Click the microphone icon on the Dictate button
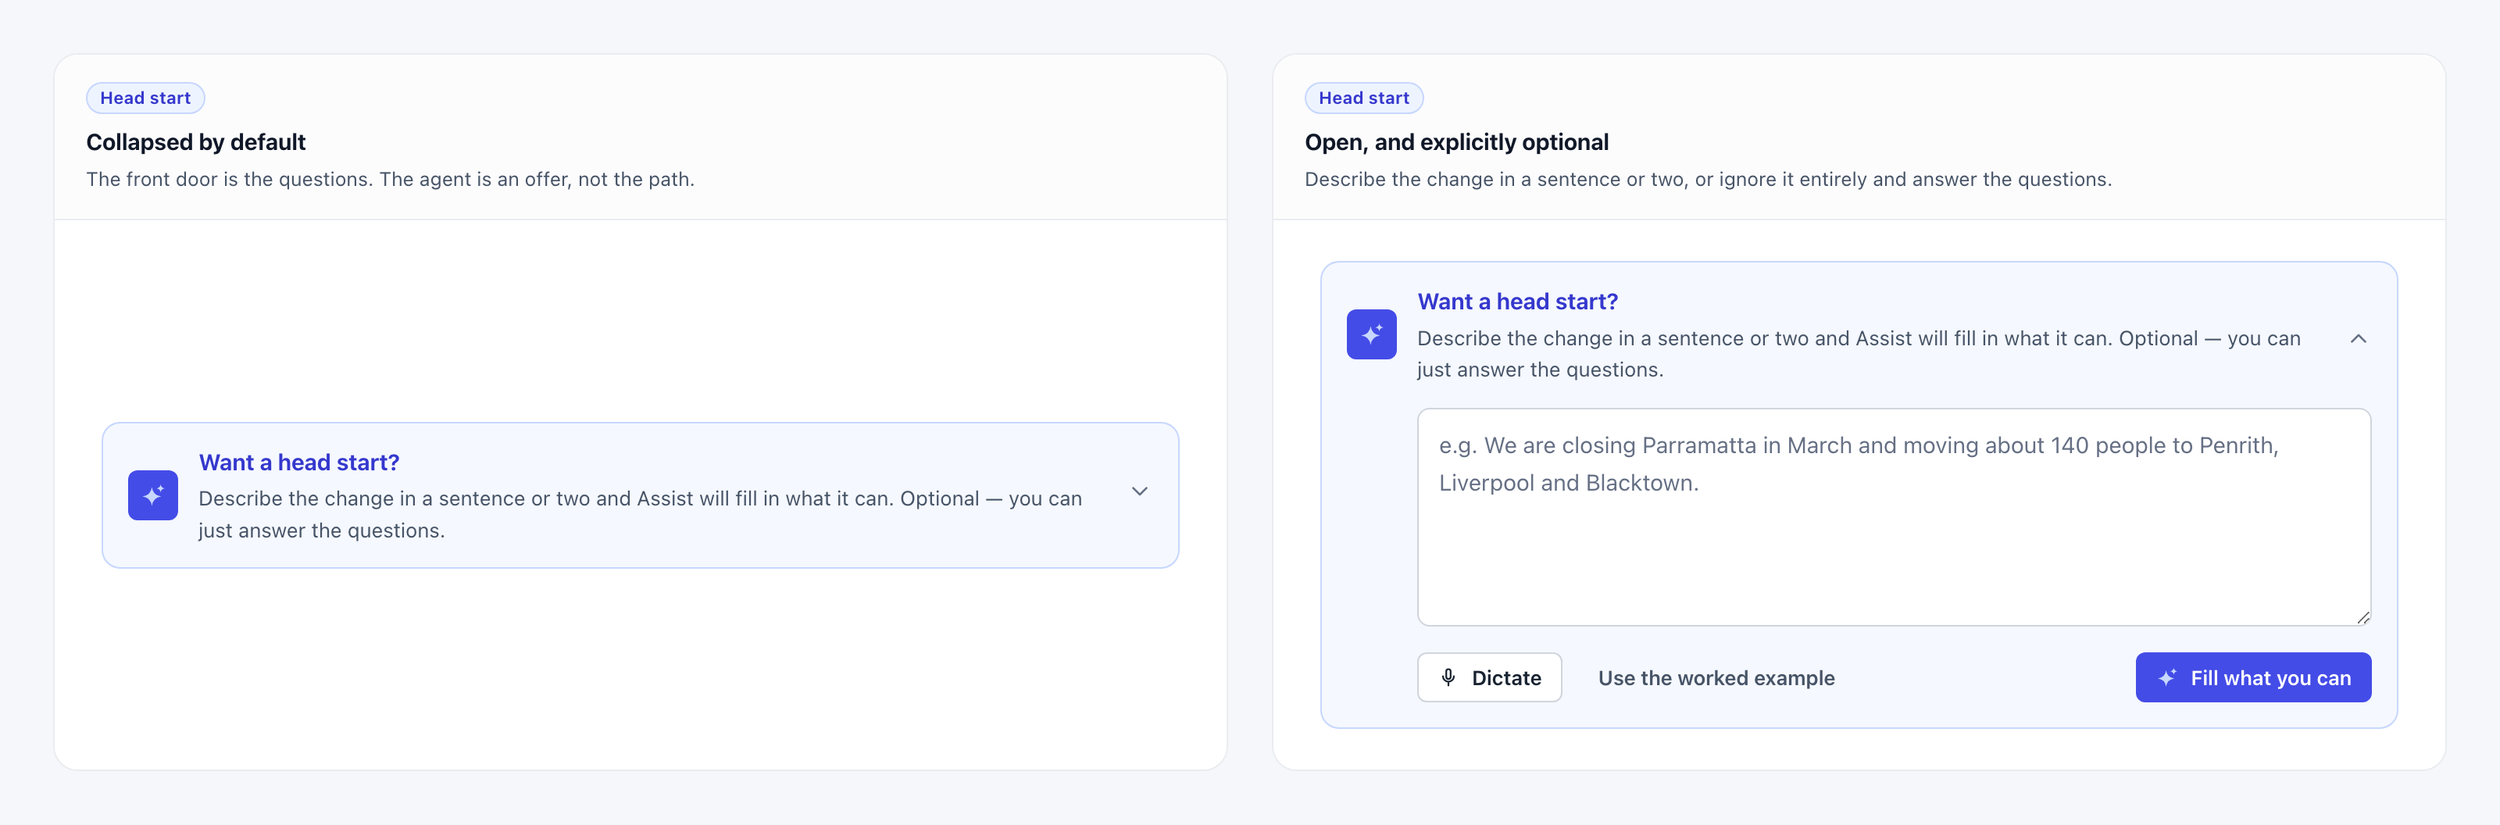This screenshot has width=2500, height=825. (1448, 677)
